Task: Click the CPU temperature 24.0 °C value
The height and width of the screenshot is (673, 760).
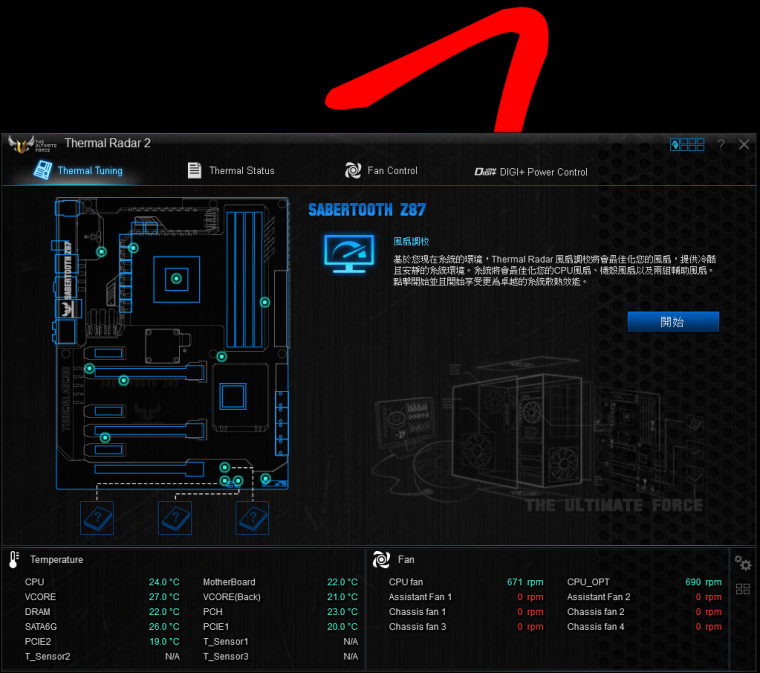Action: (164, 582)
